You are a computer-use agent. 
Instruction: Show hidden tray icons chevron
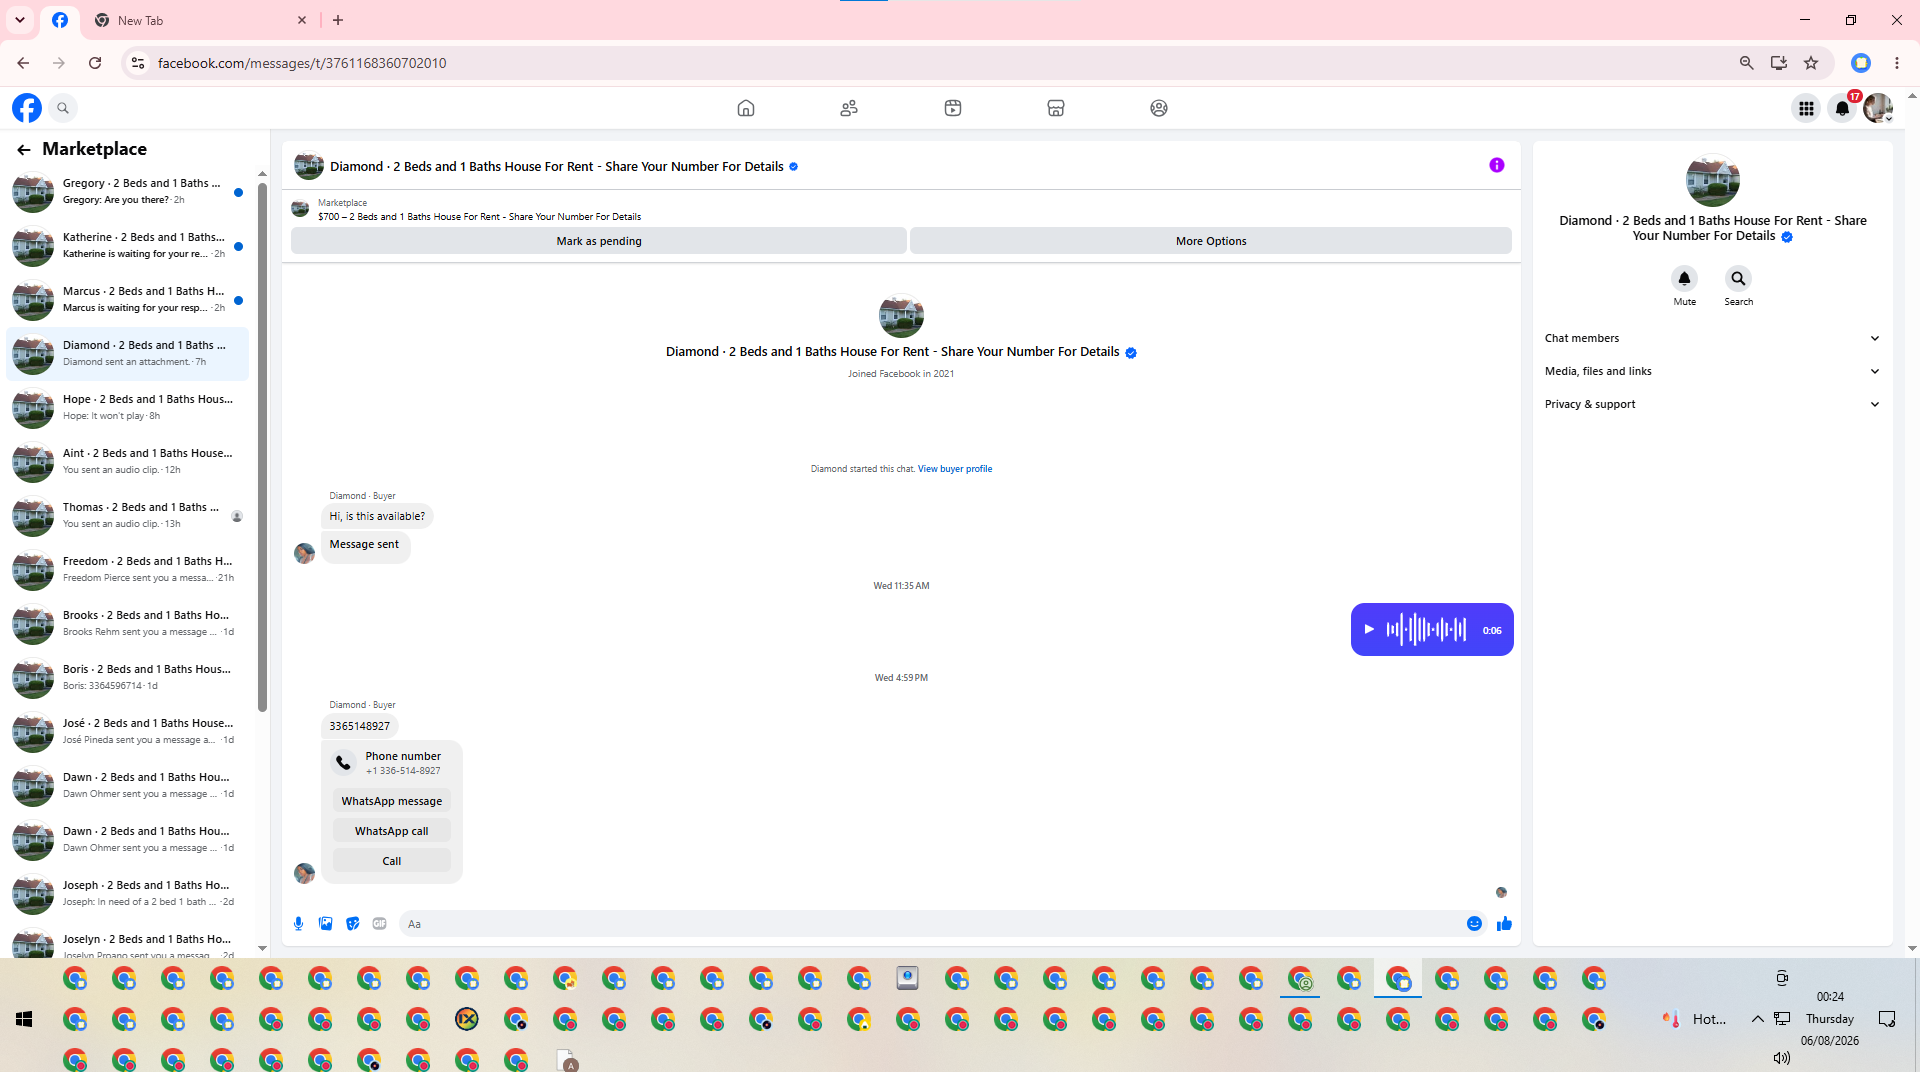coord(1757,1019)
